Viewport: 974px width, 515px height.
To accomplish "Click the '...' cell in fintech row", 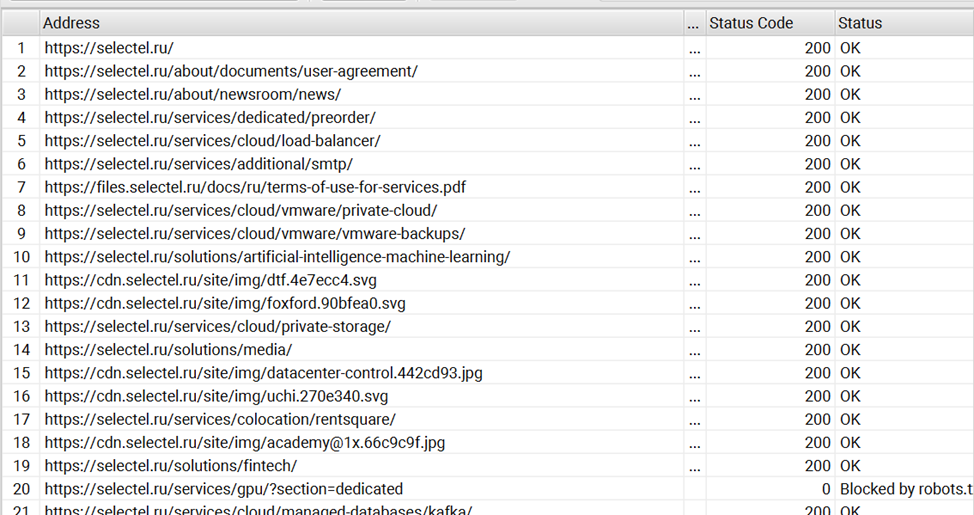I will click(x=694, y=468).
